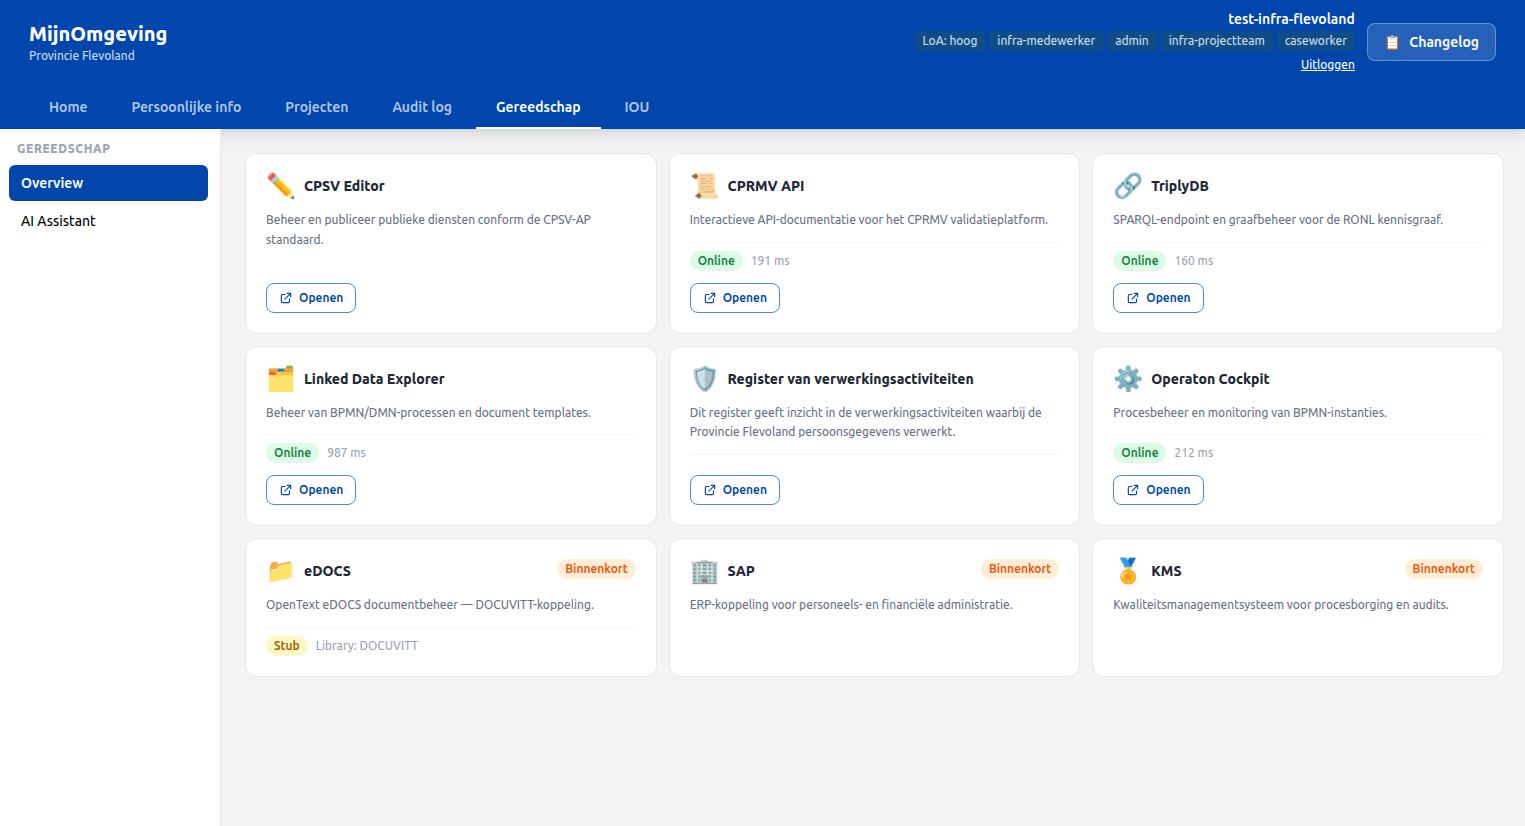
Task: Click the admin role badge near the username
Action: (x=1131, y=40)
